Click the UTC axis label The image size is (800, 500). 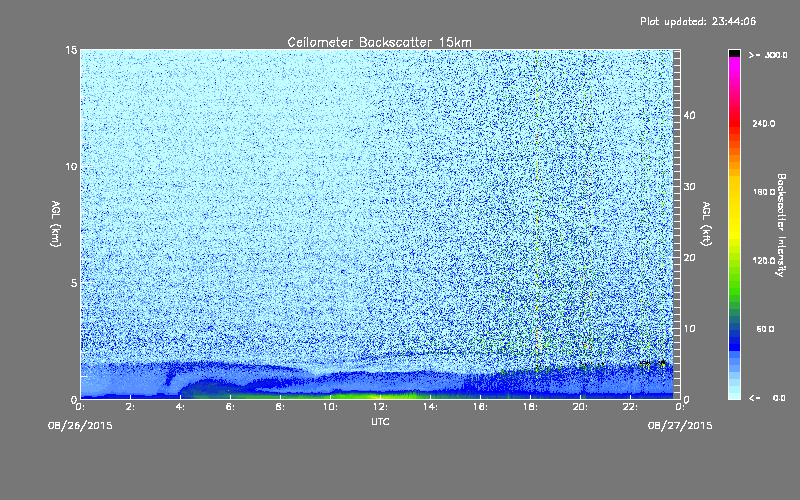click(x=380, y=421)
